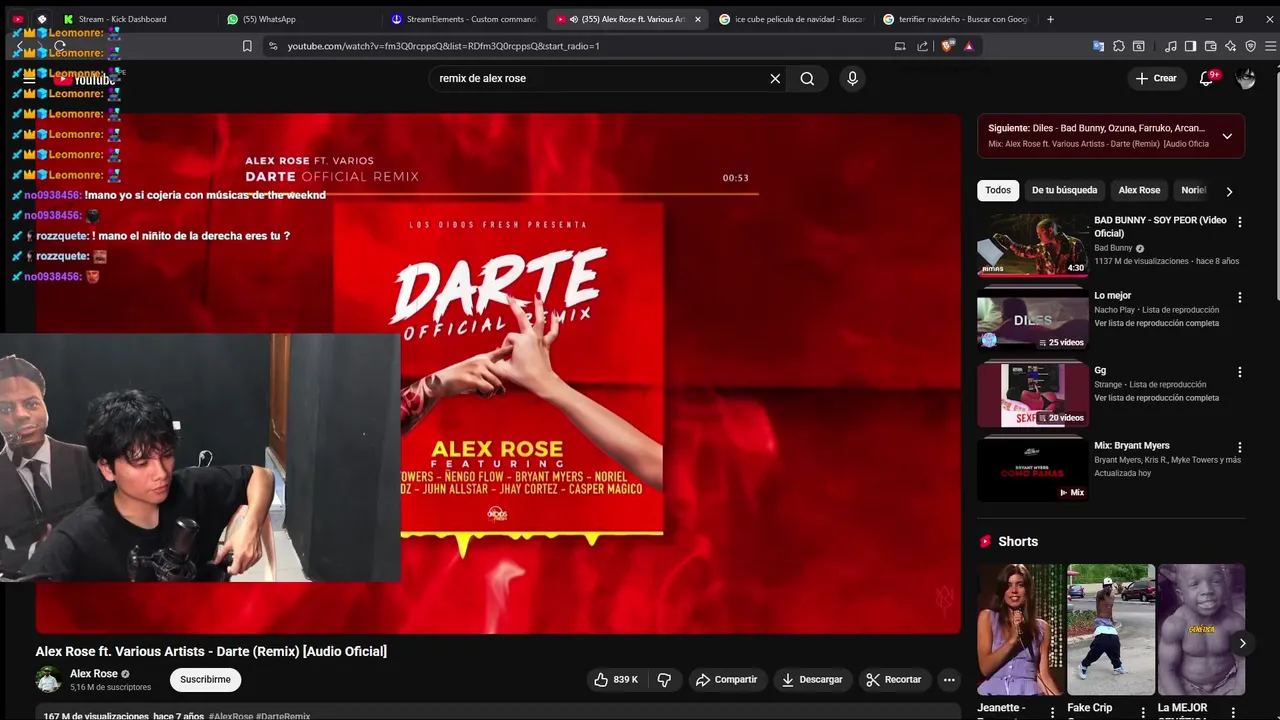
Task: Open options for BAD BUNNY - SOY PEOR
Action: 1240,222
